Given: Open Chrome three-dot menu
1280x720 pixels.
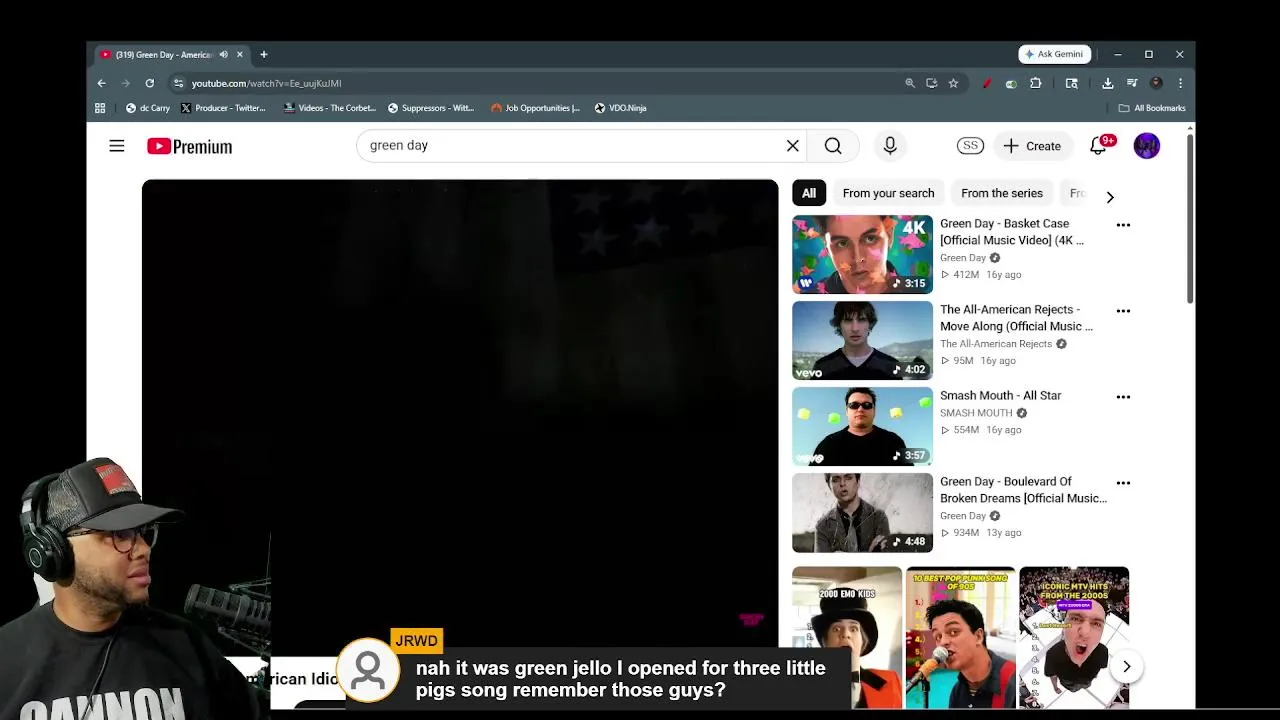Looking at the screenshot, I should coord(1180,83).
